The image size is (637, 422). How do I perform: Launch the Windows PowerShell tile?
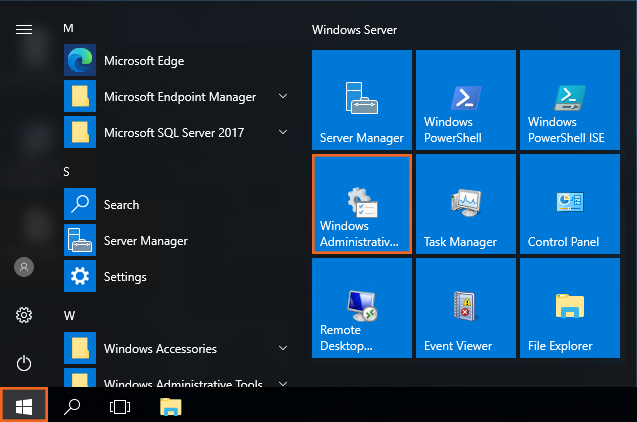point(465,100)
